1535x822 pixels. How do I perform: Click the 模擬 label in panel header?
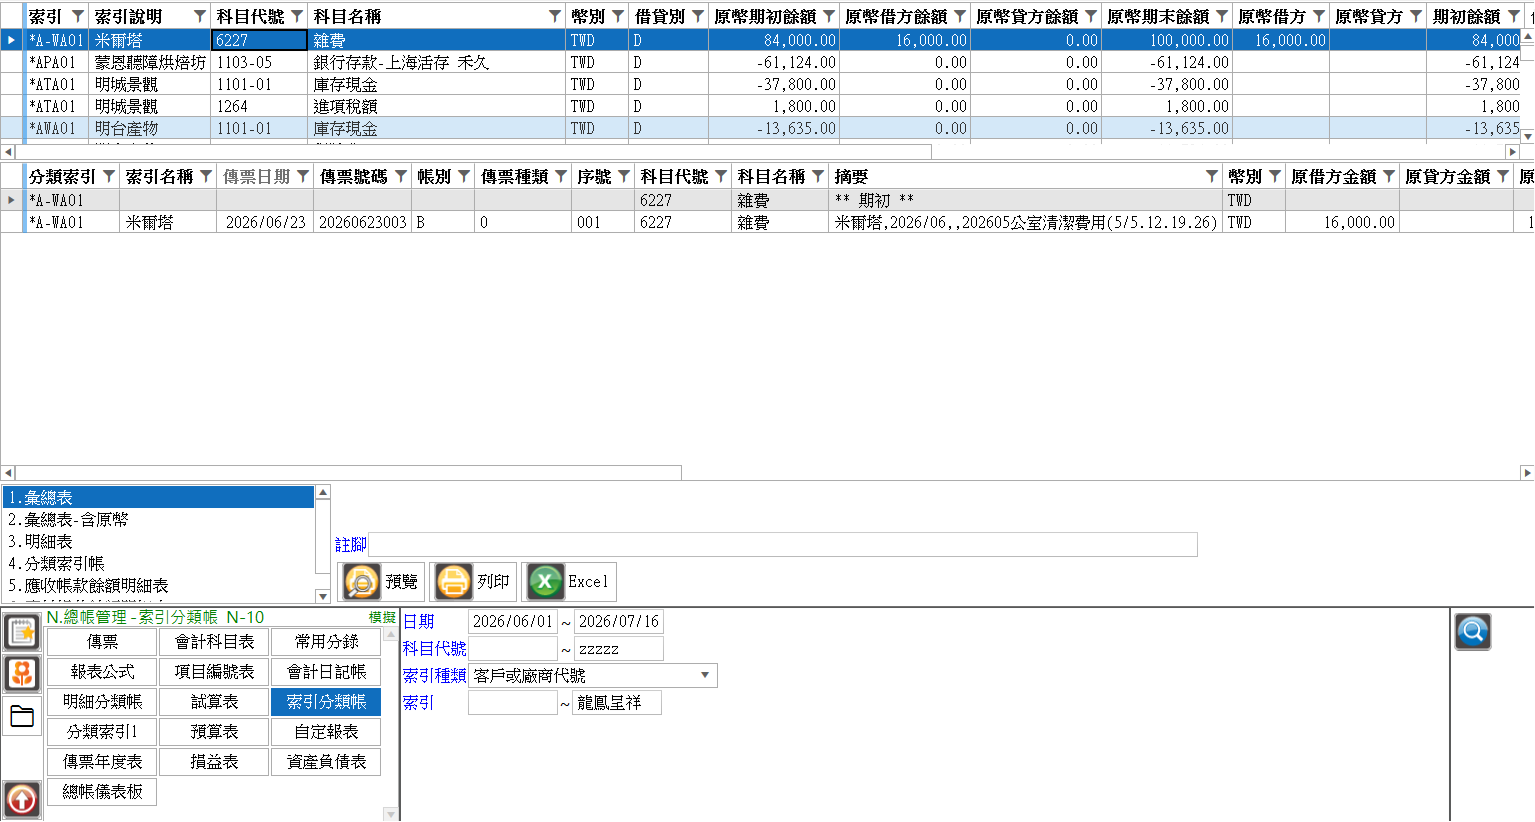pyautogui.click(x=382, y=618)
